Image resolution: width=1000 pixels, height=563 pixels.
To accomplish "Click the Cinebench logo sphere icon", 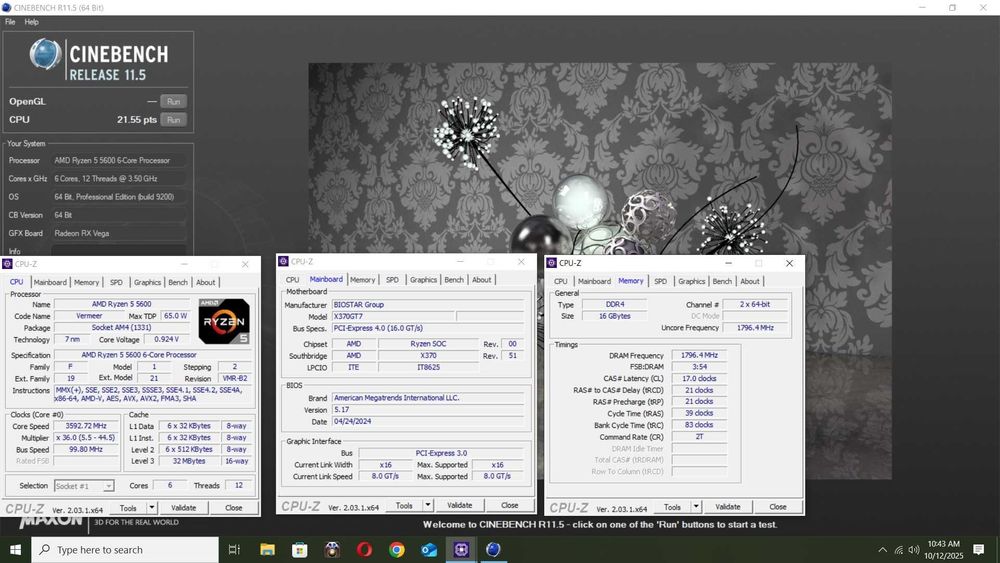I will point(45,54).
